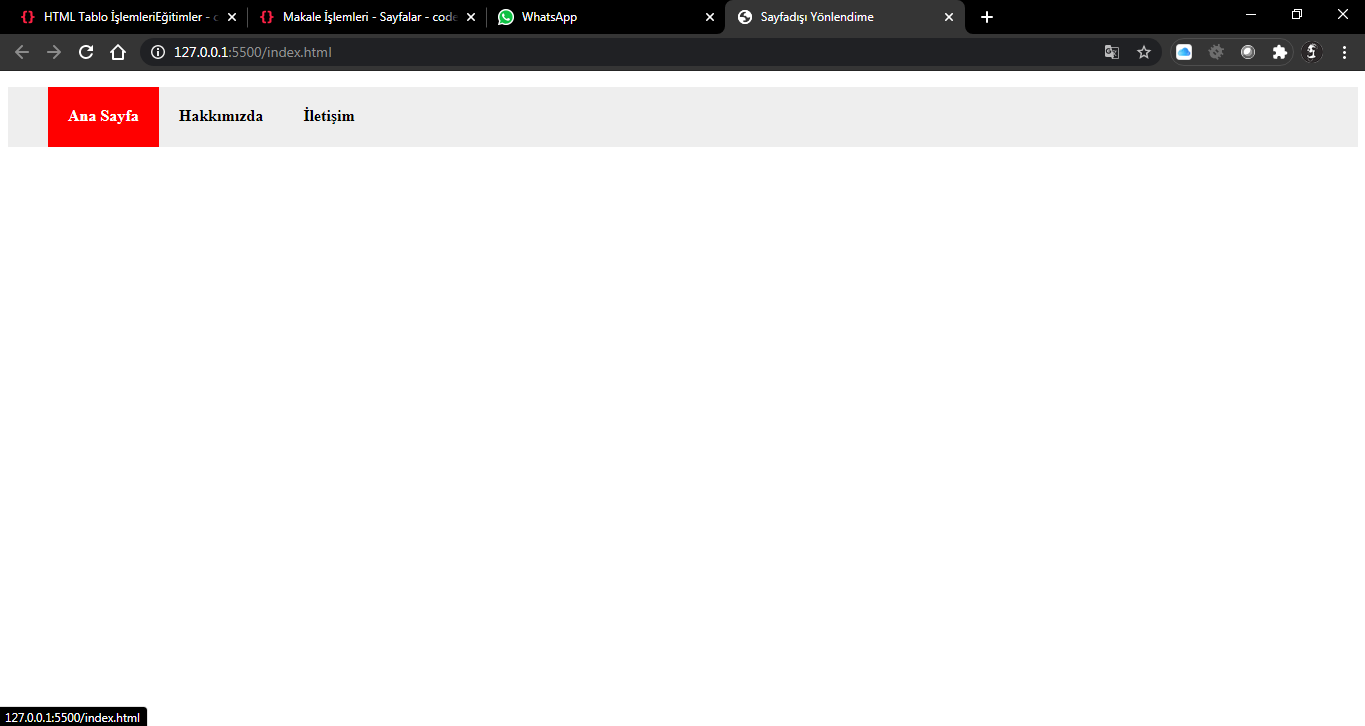The height and width of the screenshot is (726, 1365).
Task: Open the Chrome three-dot menu
Action: click(1344, 52)
